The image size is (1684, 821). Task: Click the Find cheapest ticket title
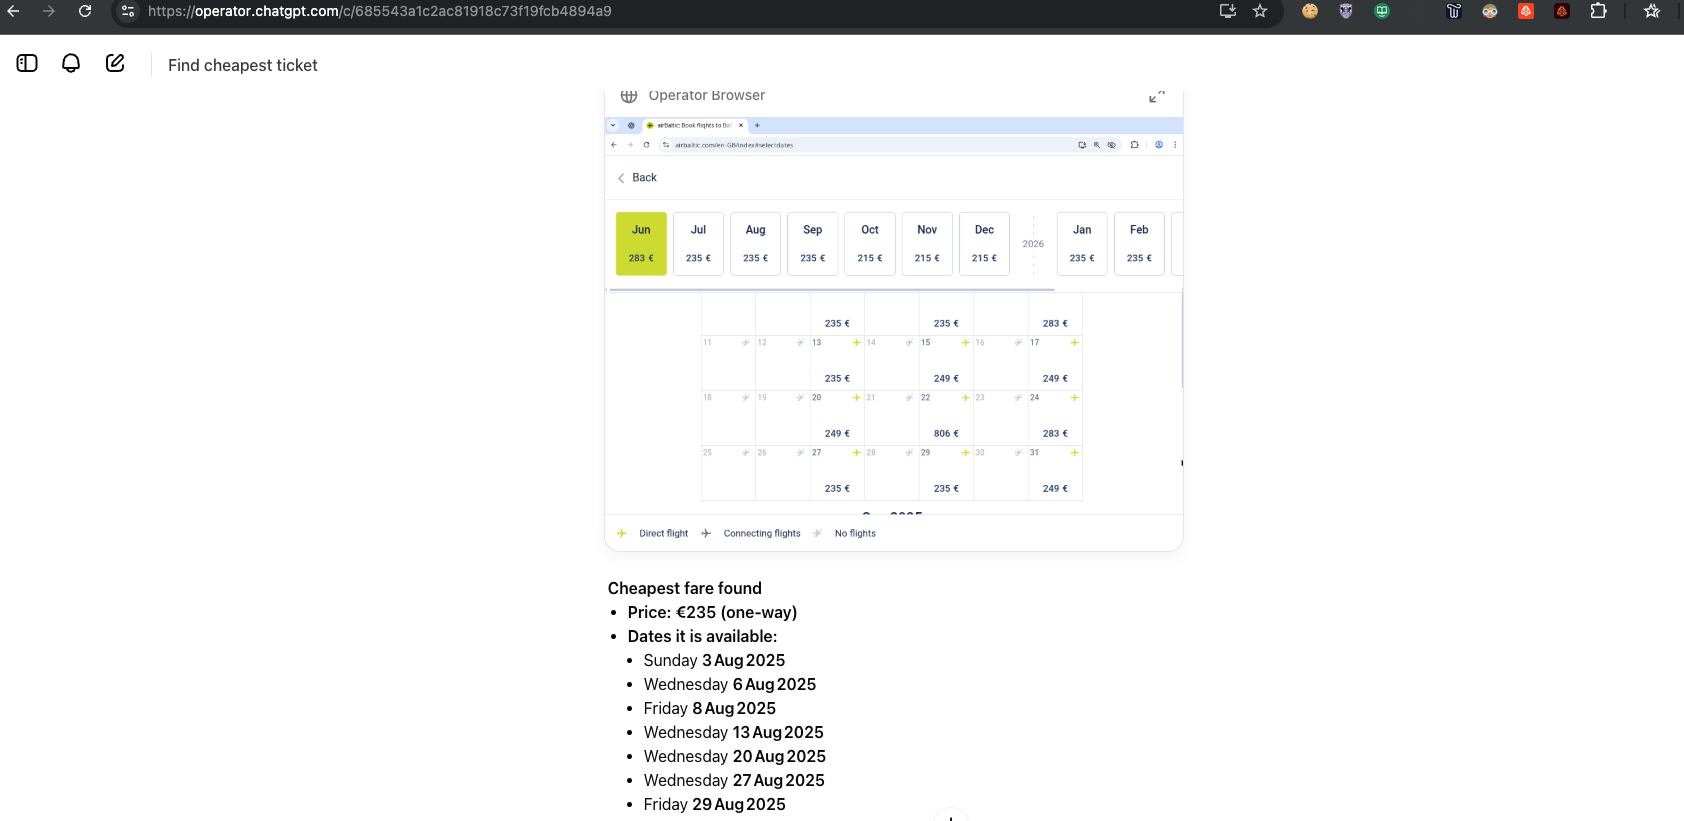click(243, 65)
